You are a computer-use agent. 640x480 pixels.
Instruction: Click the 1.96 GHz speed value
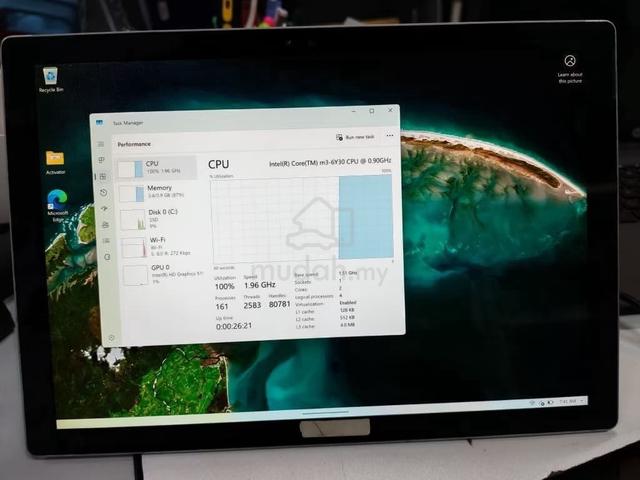coord(260,285)
